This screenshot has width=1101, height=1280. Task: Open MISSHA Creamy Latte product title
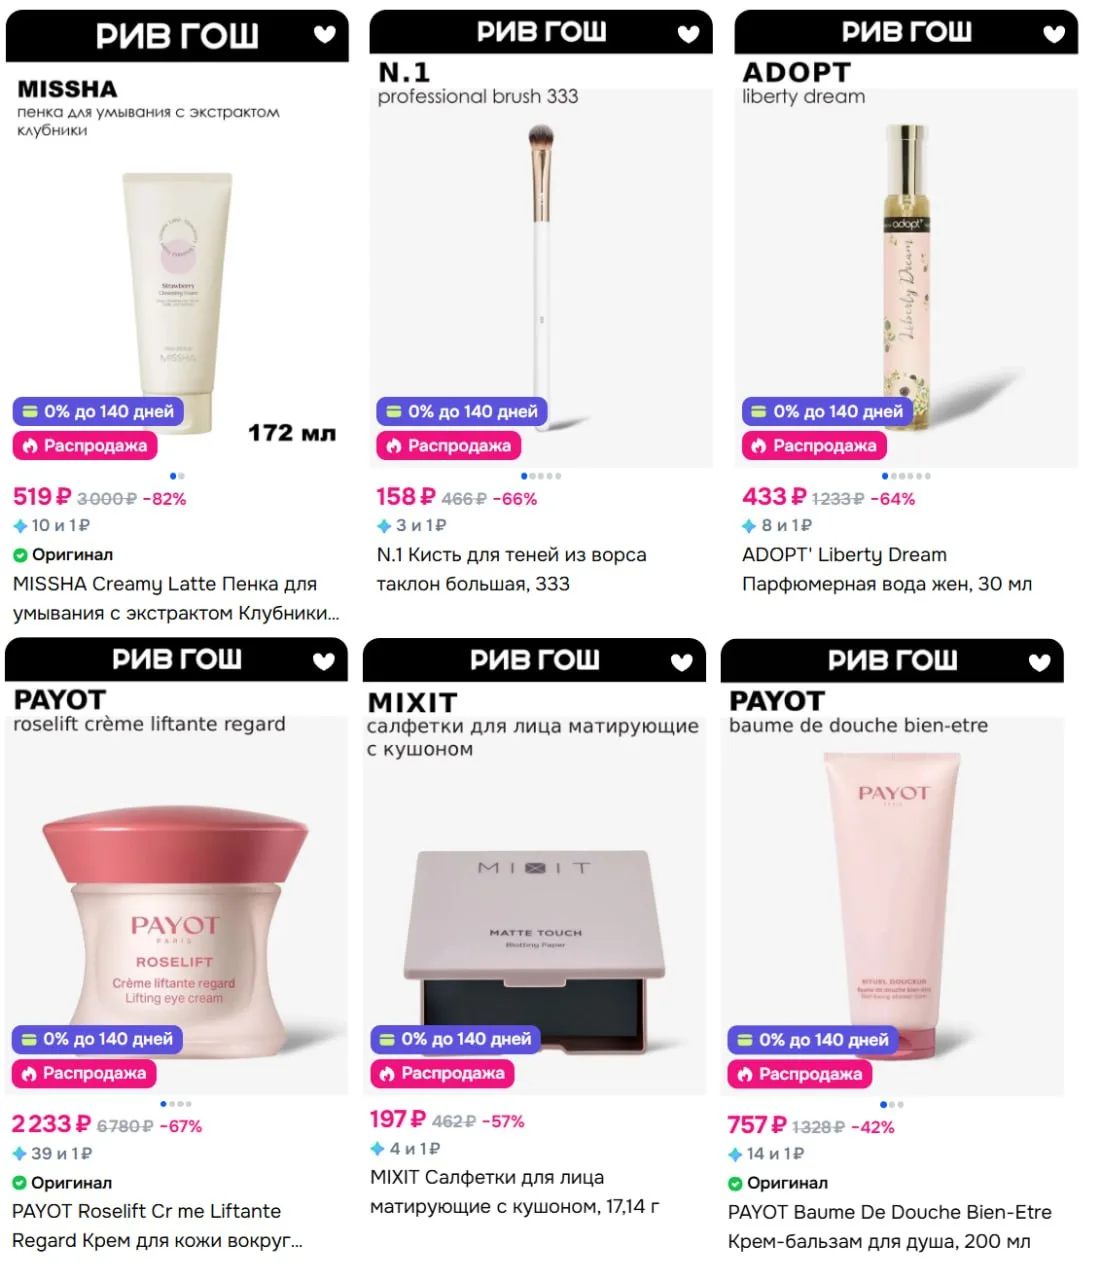tap(176, 598)
